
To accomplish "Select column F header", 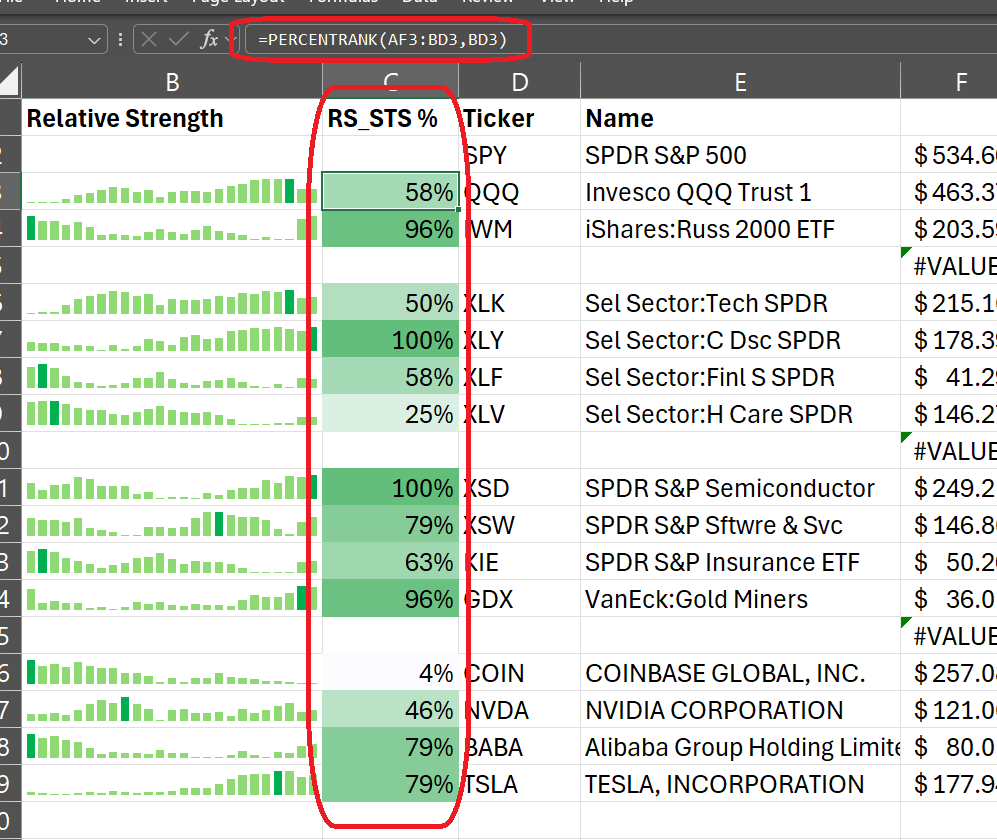I will coord(949,81).
